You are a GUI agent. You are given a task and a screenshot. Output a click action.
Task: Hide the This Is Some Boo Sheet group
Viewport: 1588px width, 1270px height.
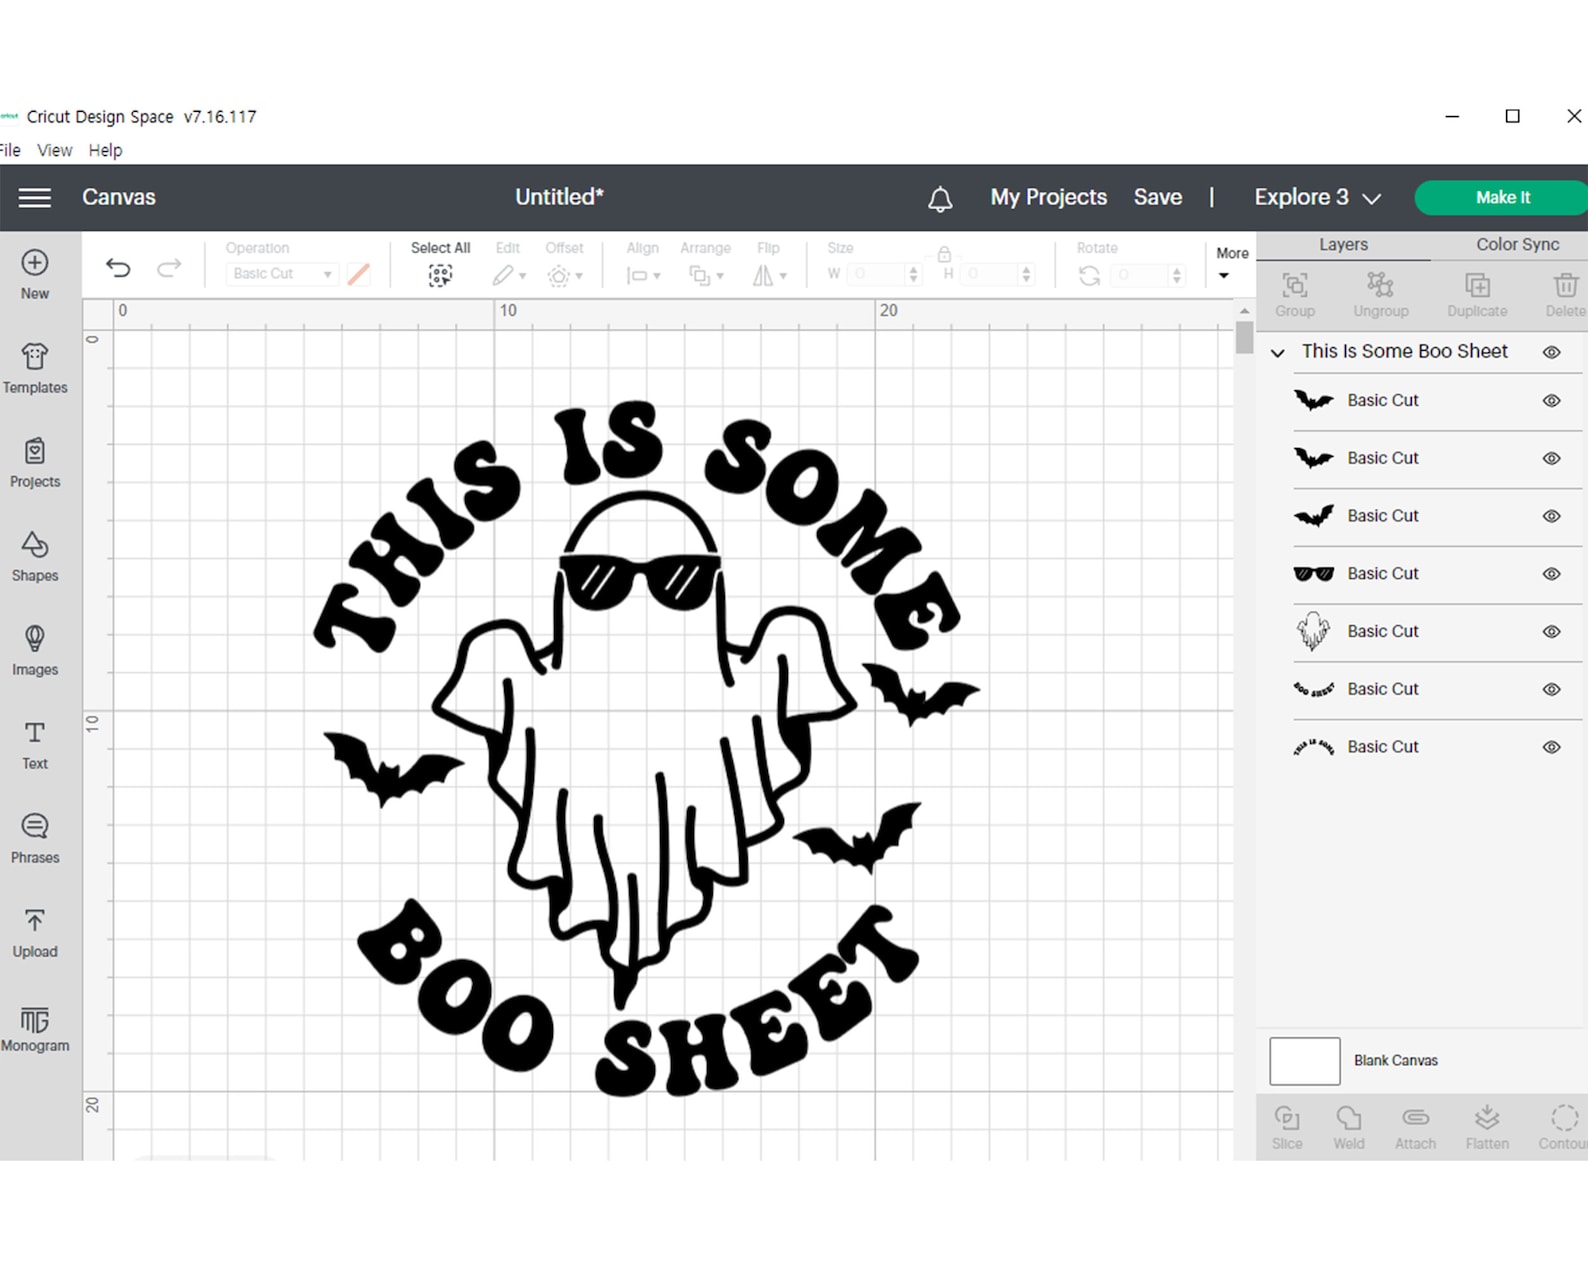1551,352
